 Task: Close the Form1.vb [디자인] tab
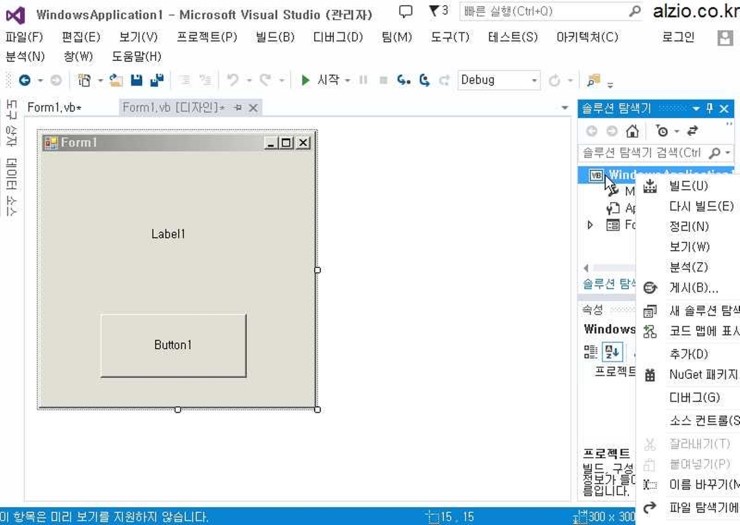click(253, 108)
